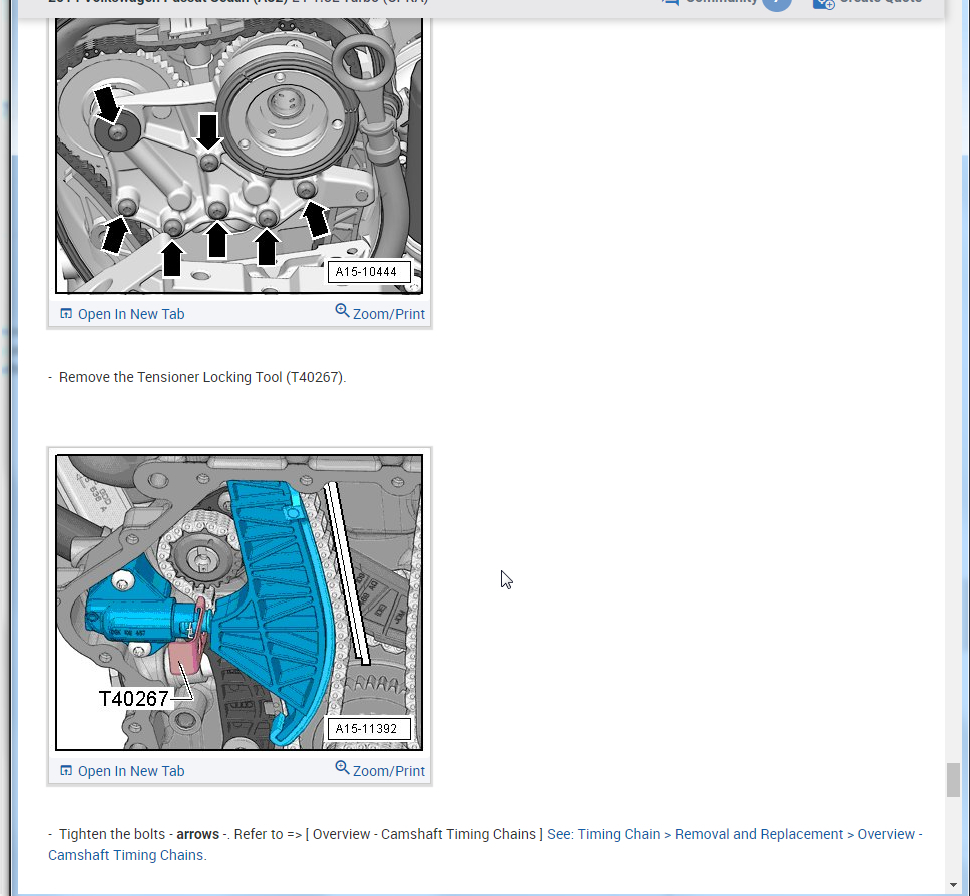Click the 'Remove the Tensioner Locking Tool (T40267)' text
Screen dimensions: 970x896
(x=202, y=377)
